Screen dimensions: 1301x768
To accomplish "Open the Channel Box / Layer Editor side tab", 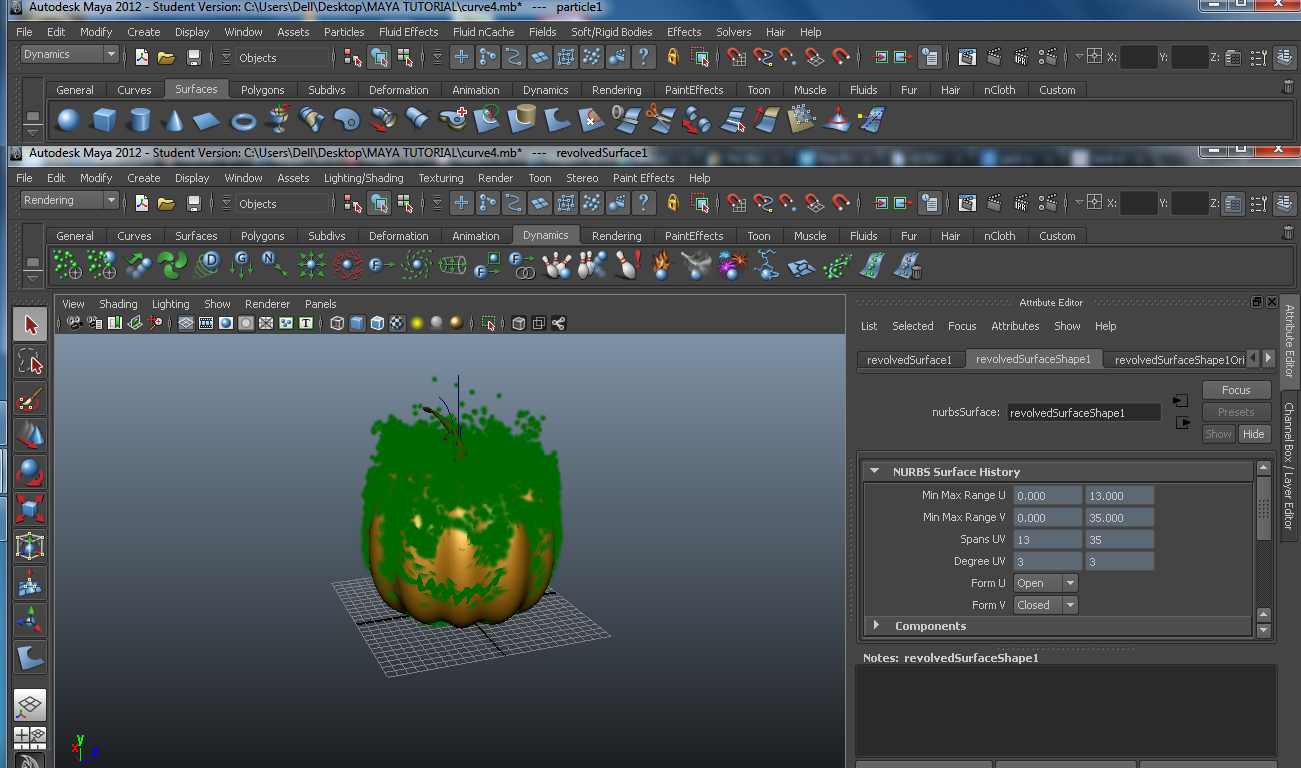I will pyautogui.click(x=1290, y=466).
